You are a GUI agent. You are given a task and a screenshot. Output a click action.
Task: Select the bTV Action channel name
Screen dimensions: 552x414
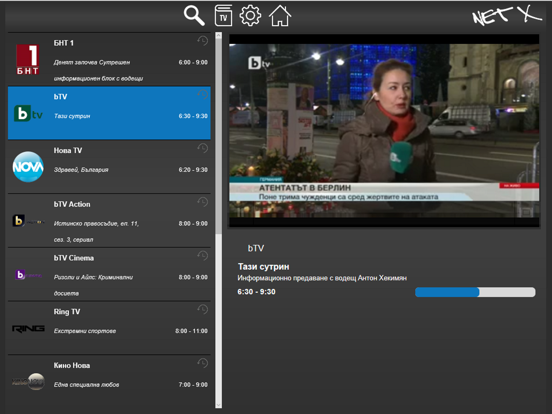point(72,204)
